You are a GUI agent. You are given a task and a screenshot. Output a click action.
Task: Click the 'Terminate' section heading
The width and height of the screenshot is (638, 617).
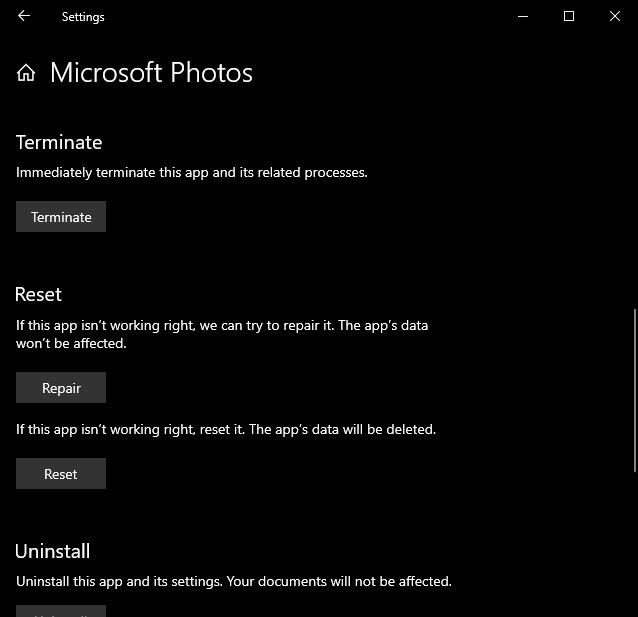(59, 142)
